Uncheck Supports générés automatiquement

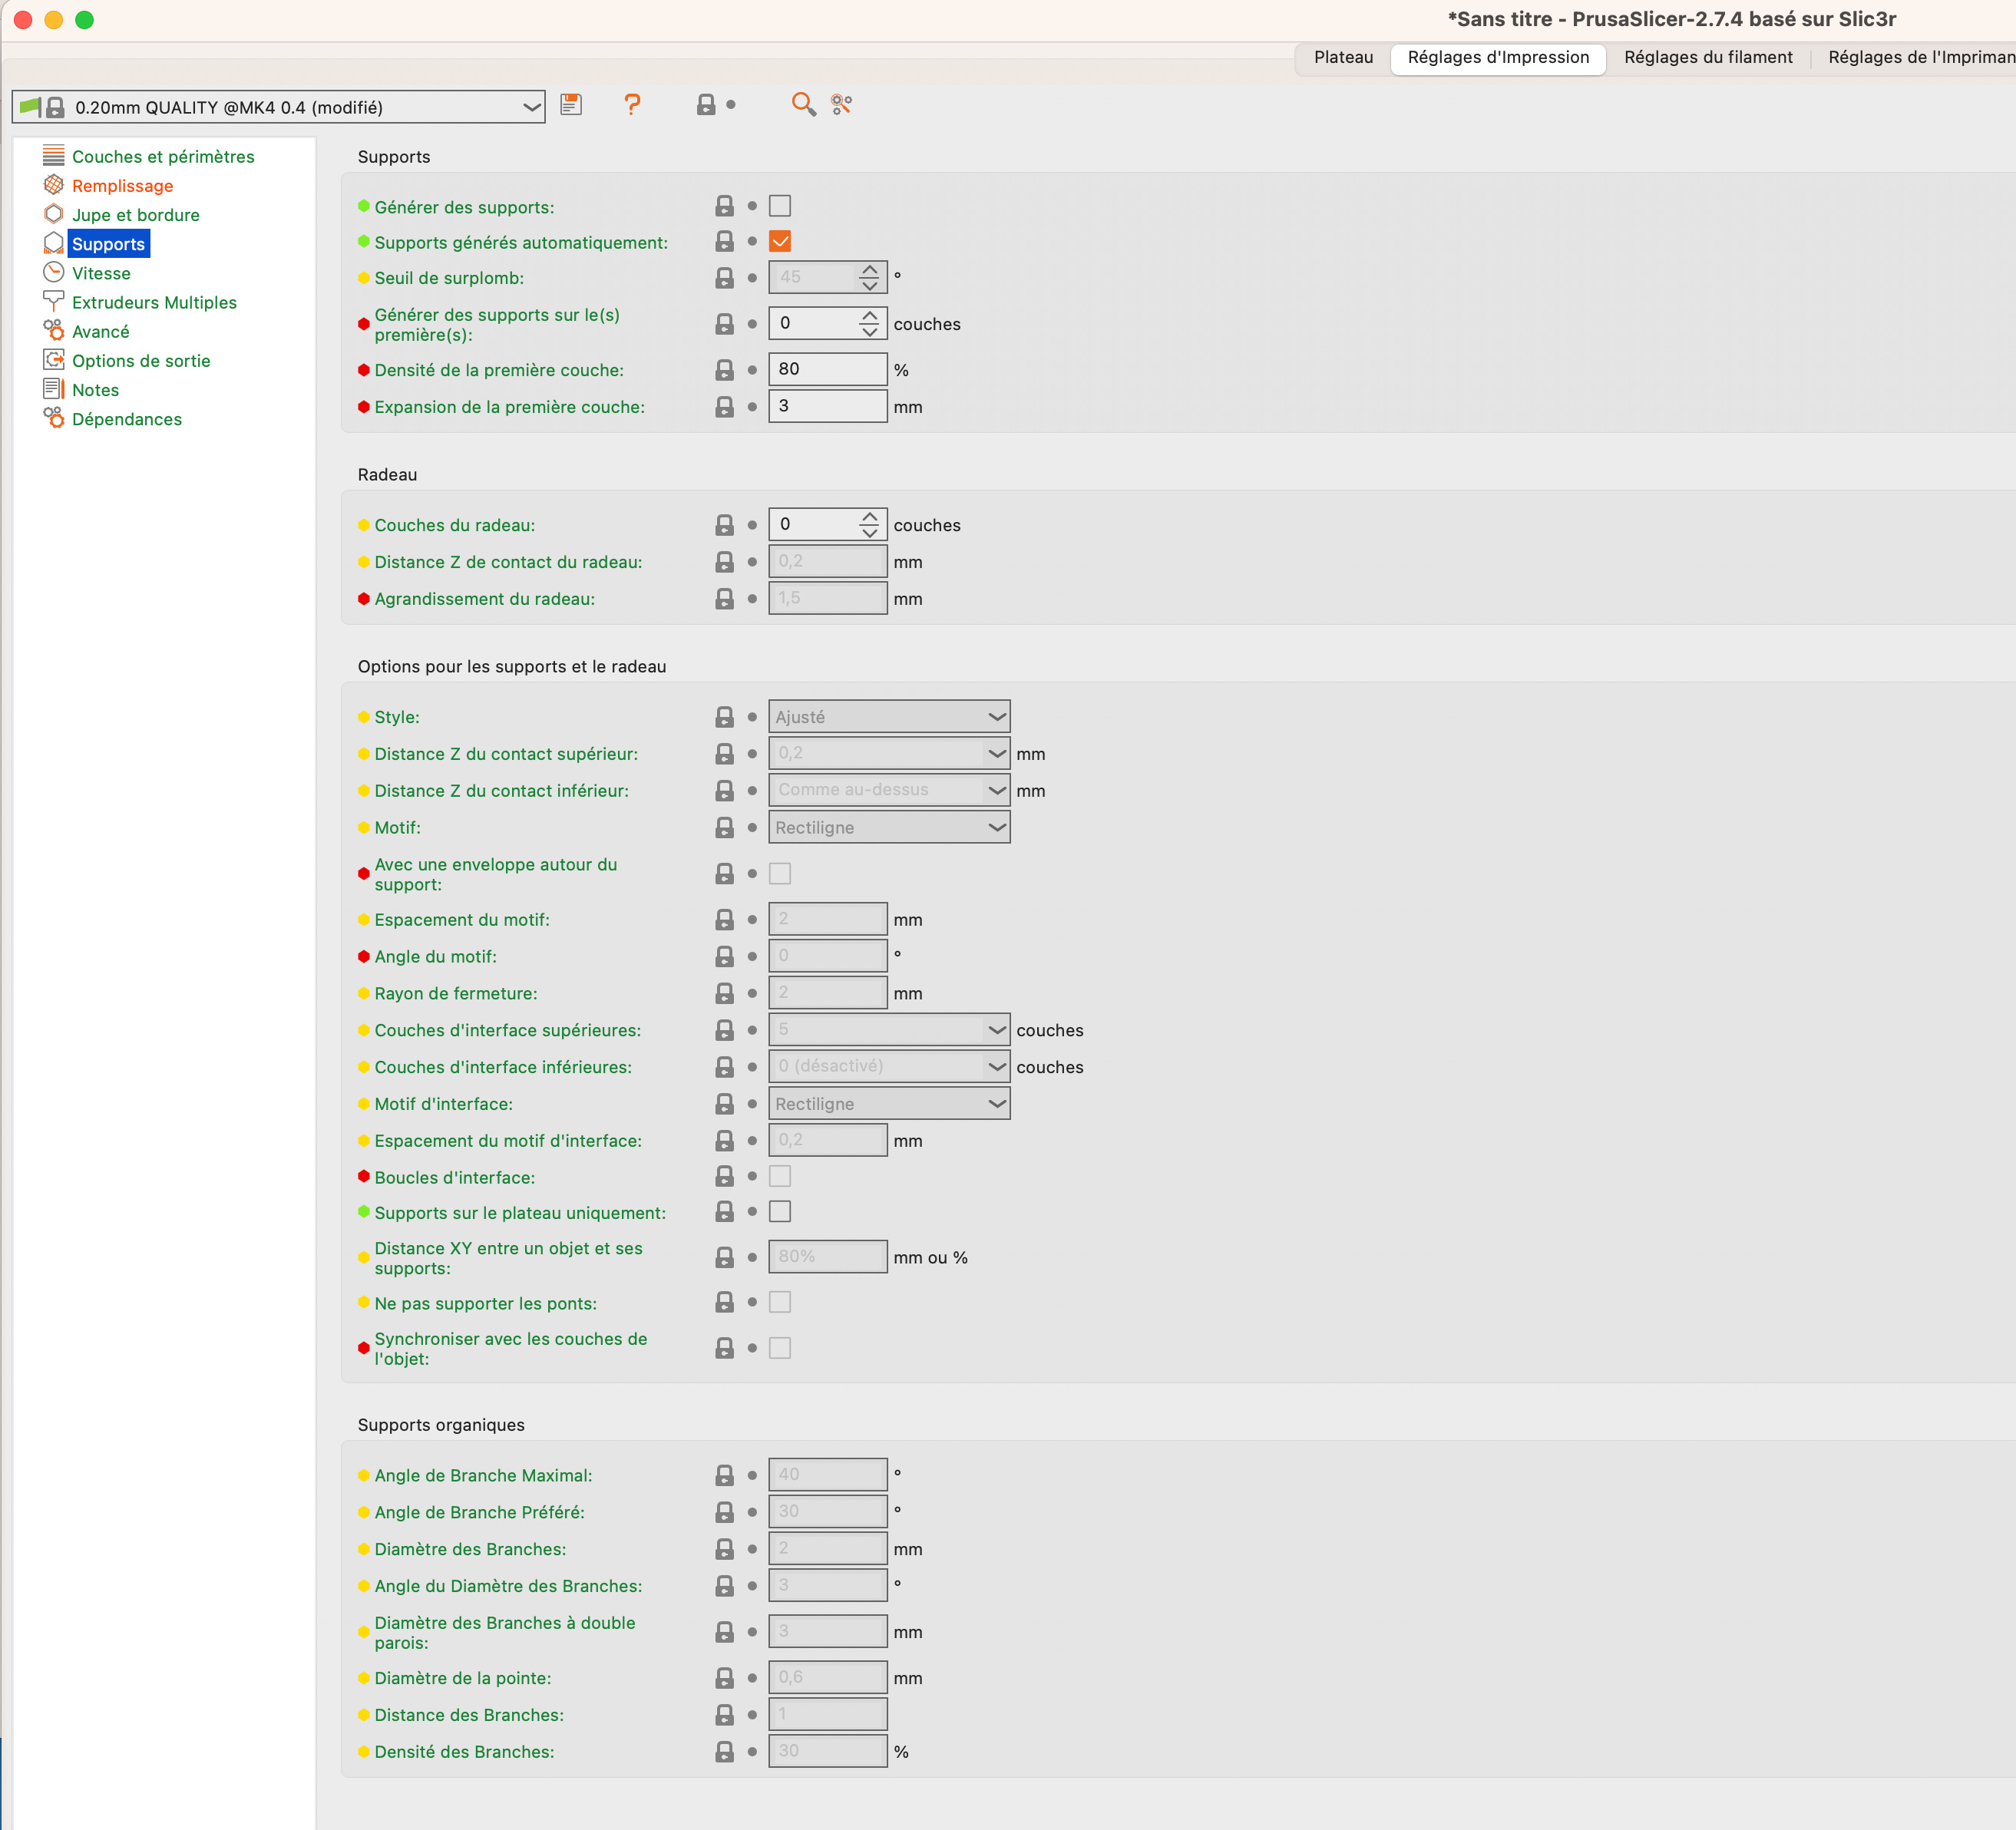(780, 242)
